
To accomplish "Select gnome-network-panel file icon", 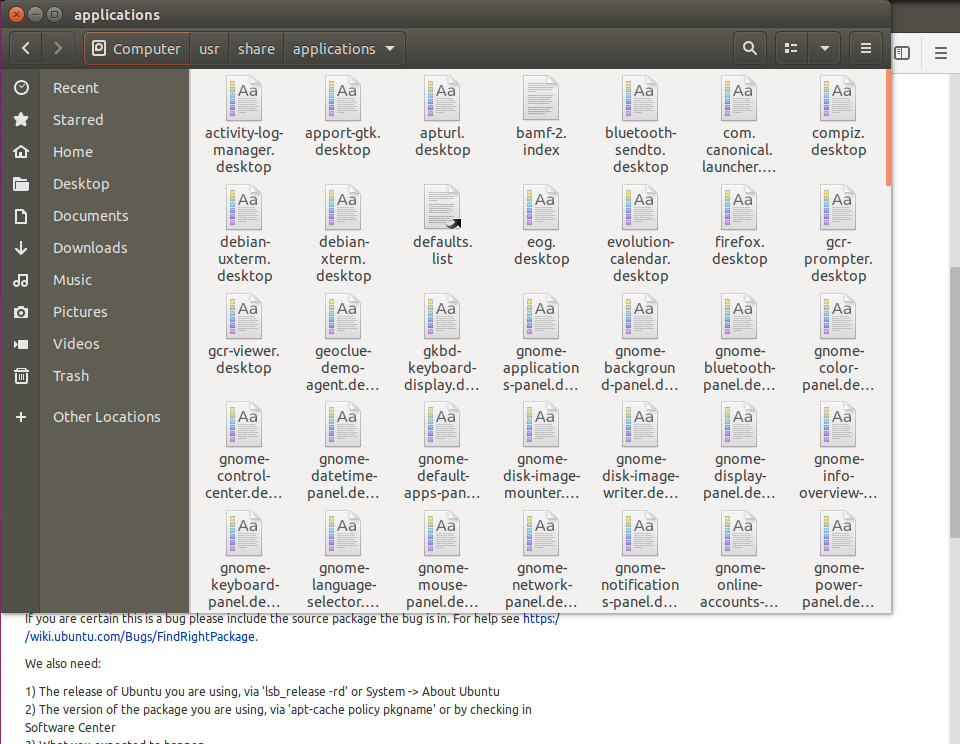I will pos(541,533).
